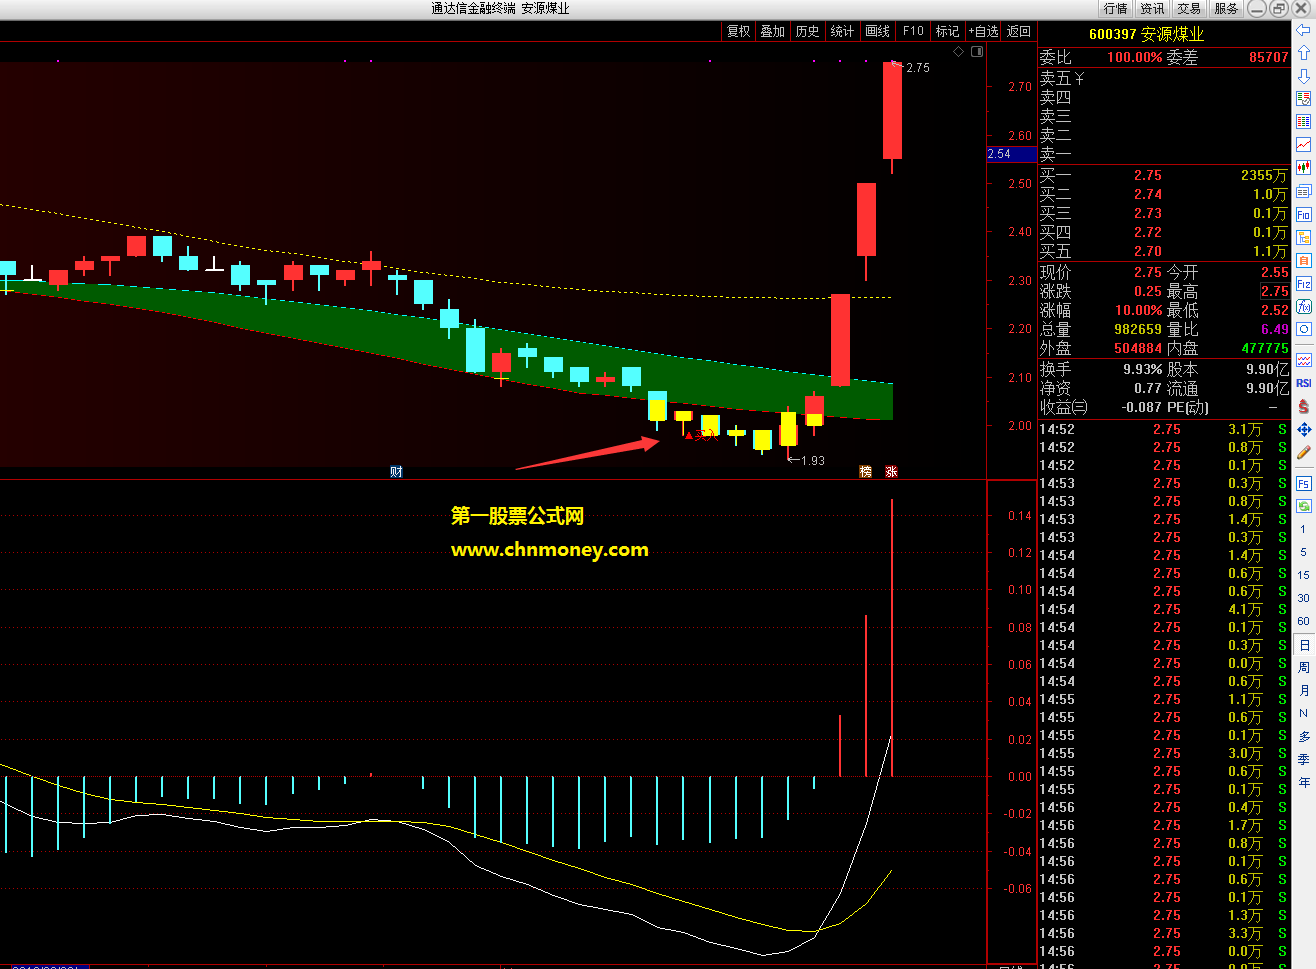1316x969 pixels.
Task: Select the 日 daily period
Action: tap(1304, 645)
